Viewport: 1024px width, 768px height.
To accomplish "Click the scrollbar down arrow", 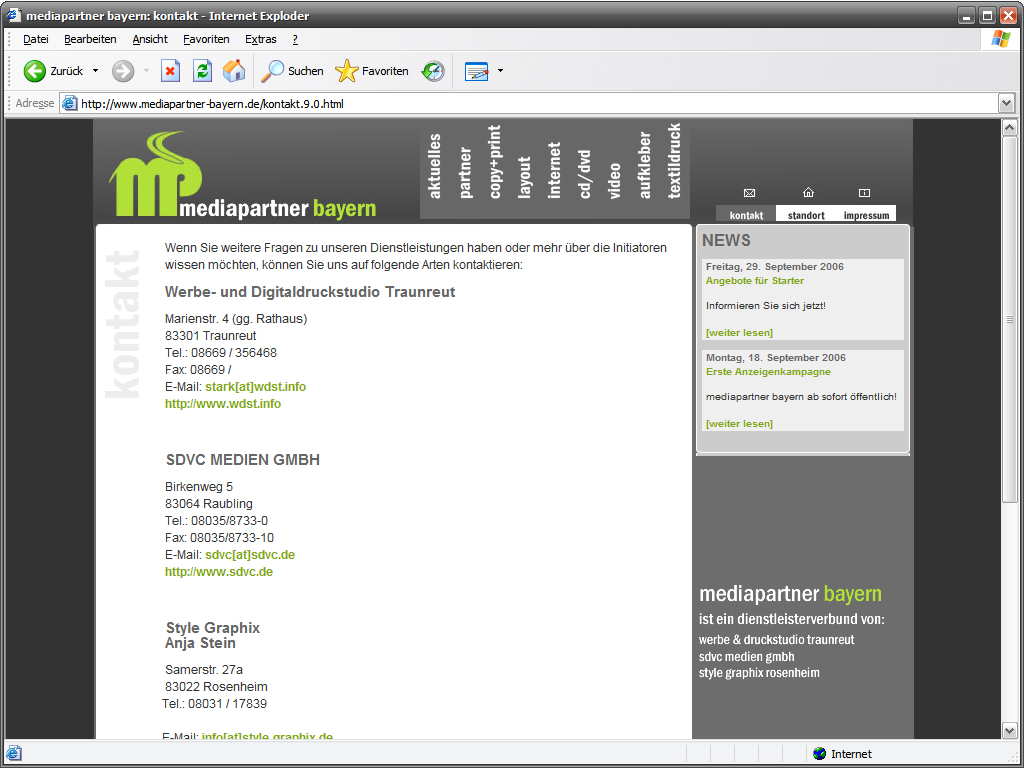I will [x=1009, y=731].
